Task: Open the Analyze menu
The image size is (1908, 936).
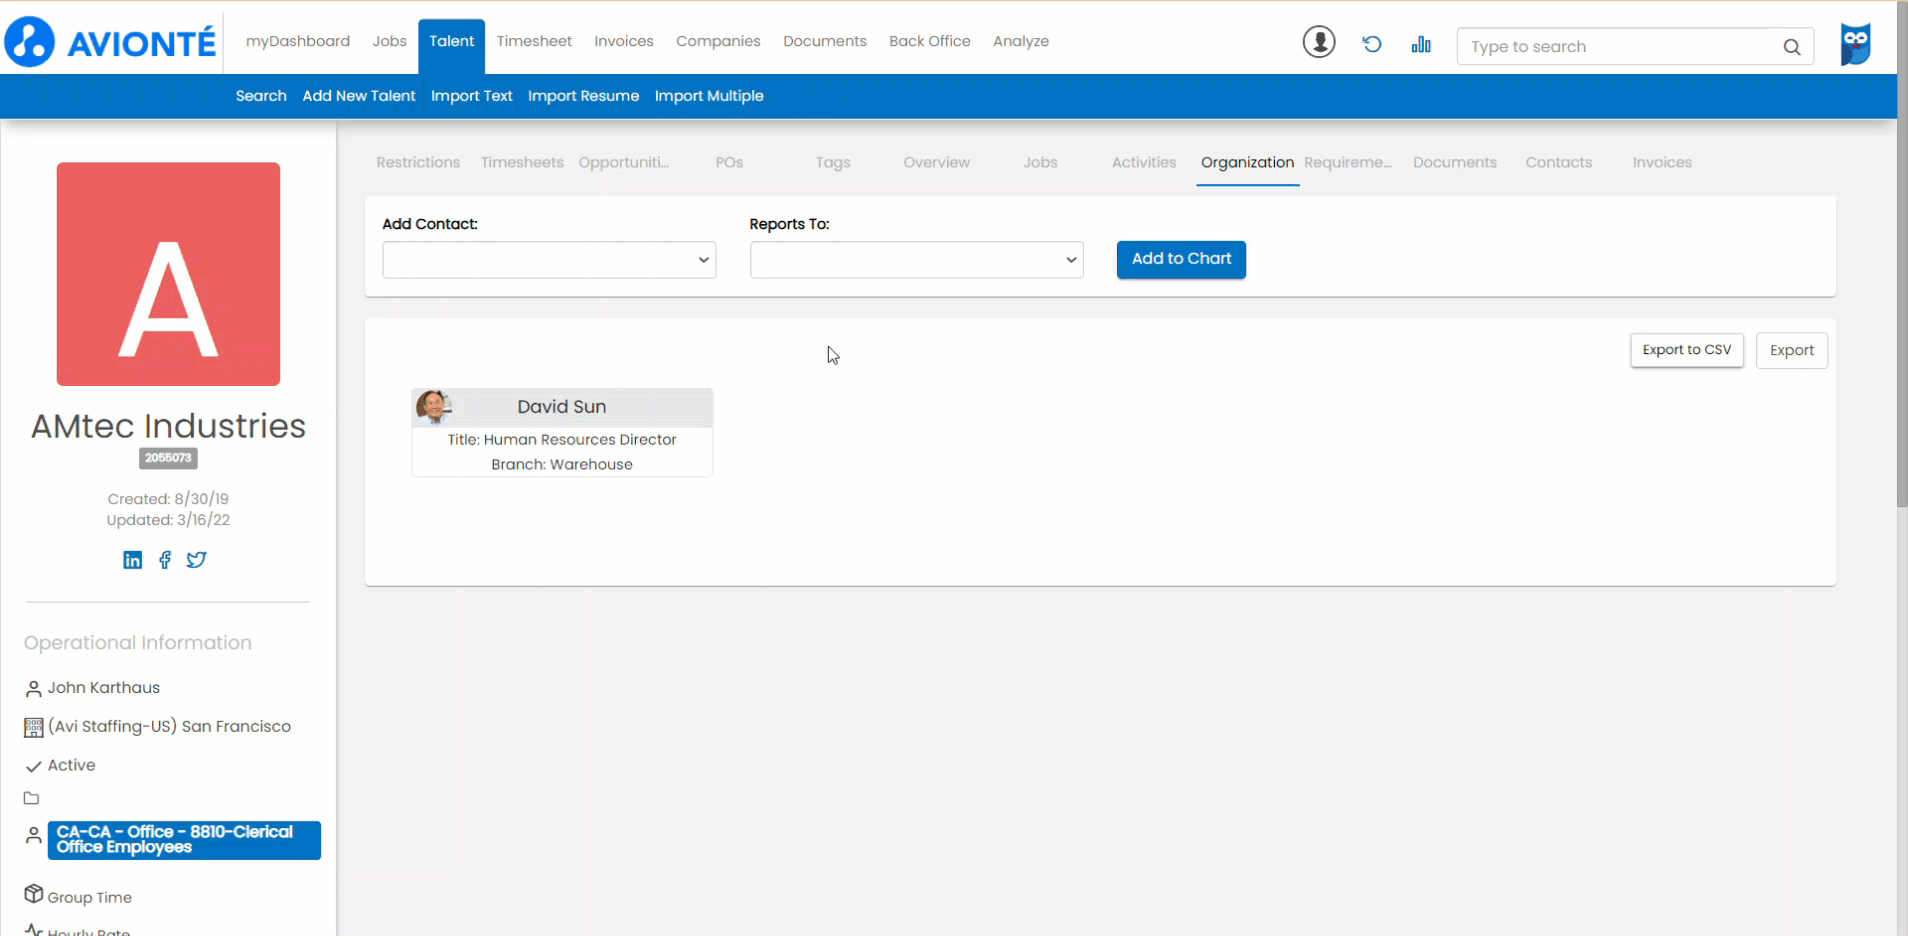Action: pyautogui.click(x=1021, y=41)
